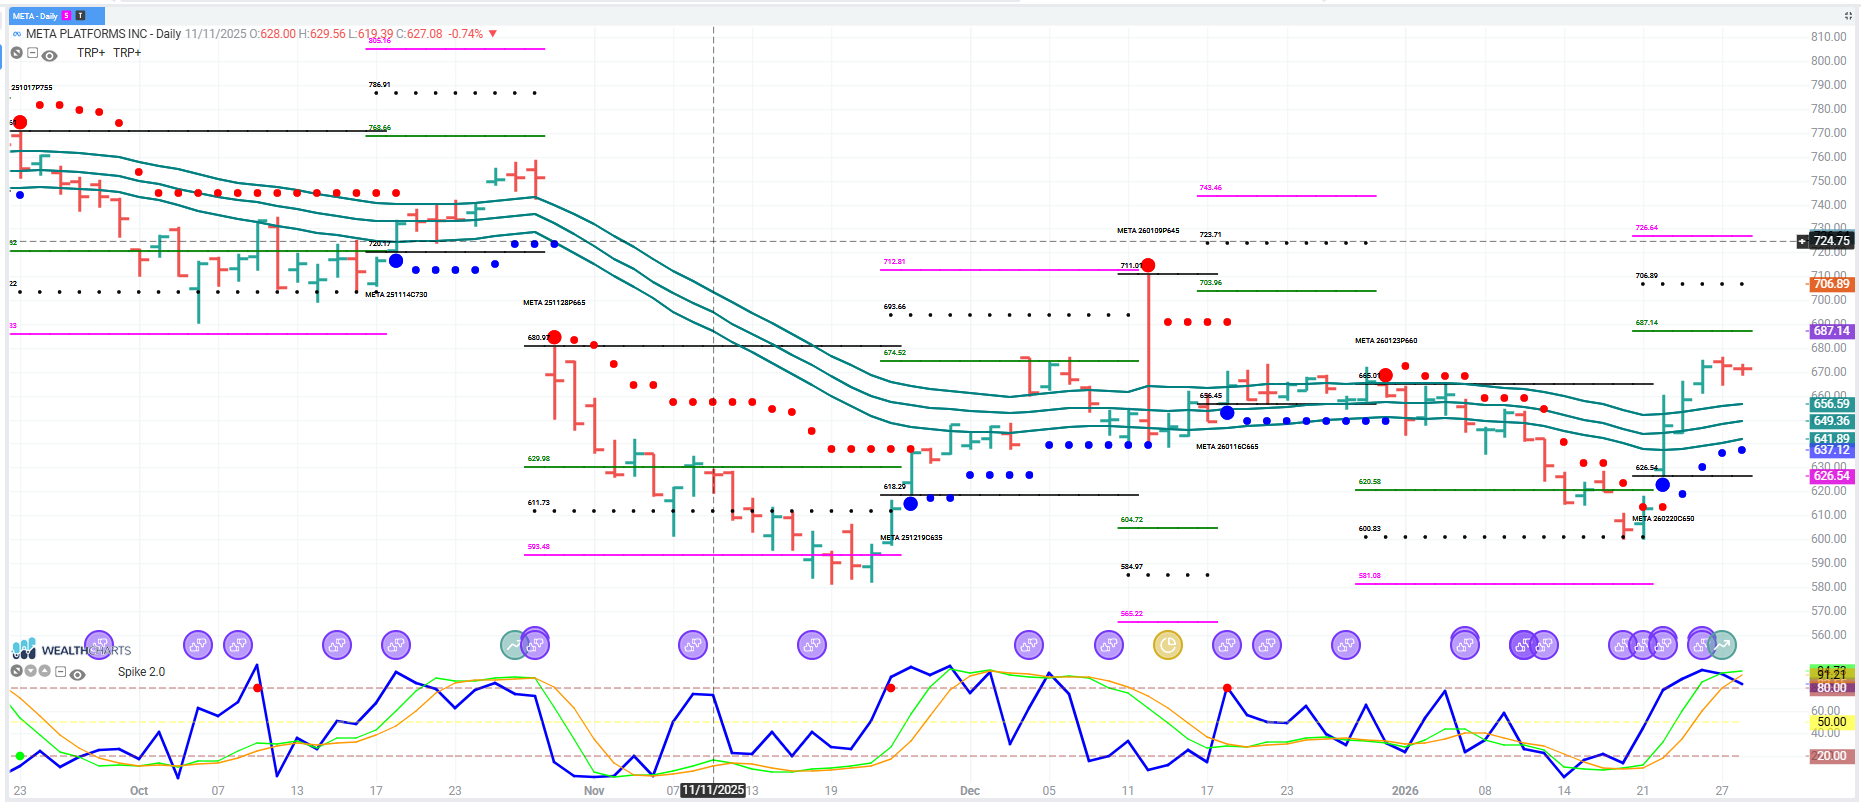Click the yellow pie-chart event marker
The height and width of the screenshot is (802, 1861).
click(1167, 645)
